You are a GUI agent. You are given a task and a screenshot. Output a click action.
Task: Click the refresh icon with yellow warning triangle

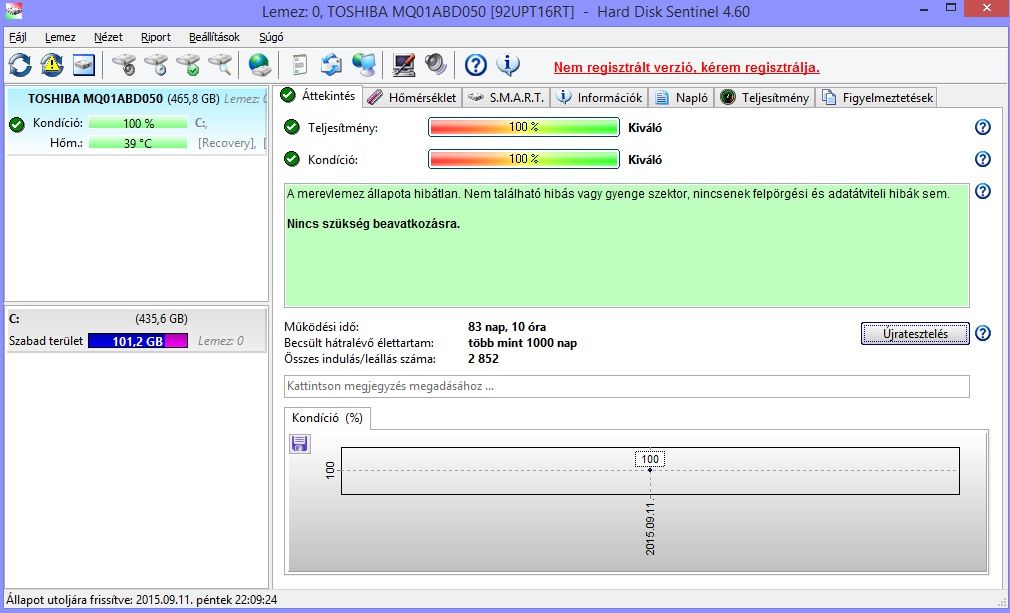[x=52, y=65]
